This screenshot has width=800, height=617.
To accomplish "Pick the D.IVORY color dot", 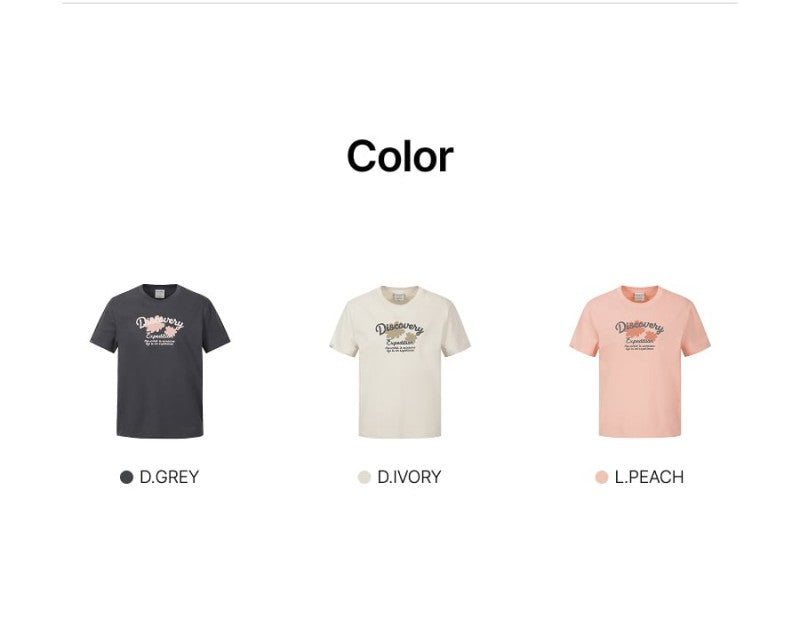I will click(x=364, y=477).
